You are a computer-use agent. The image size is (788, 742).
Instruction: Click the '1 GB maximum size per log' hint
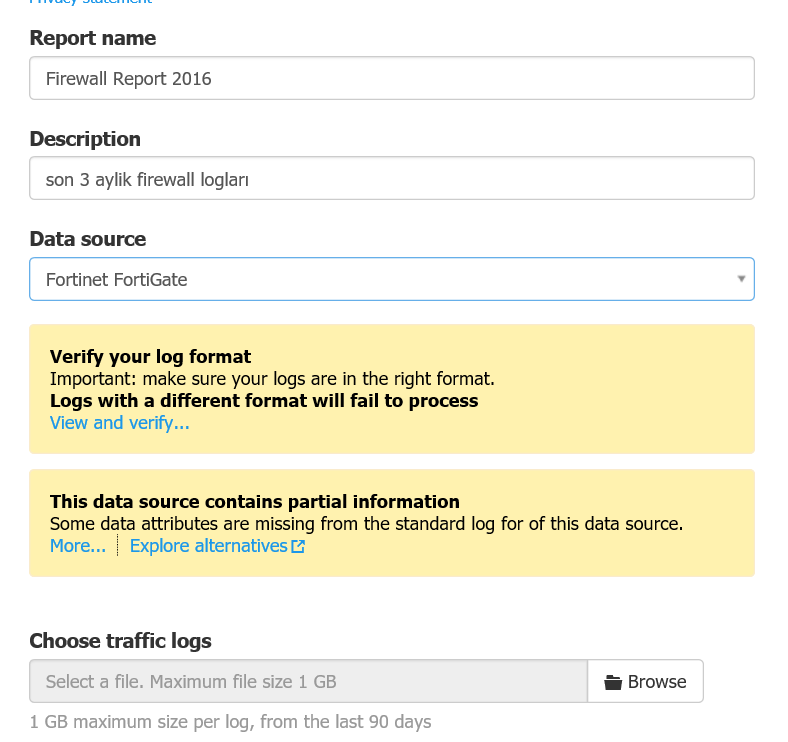point(230,722)
